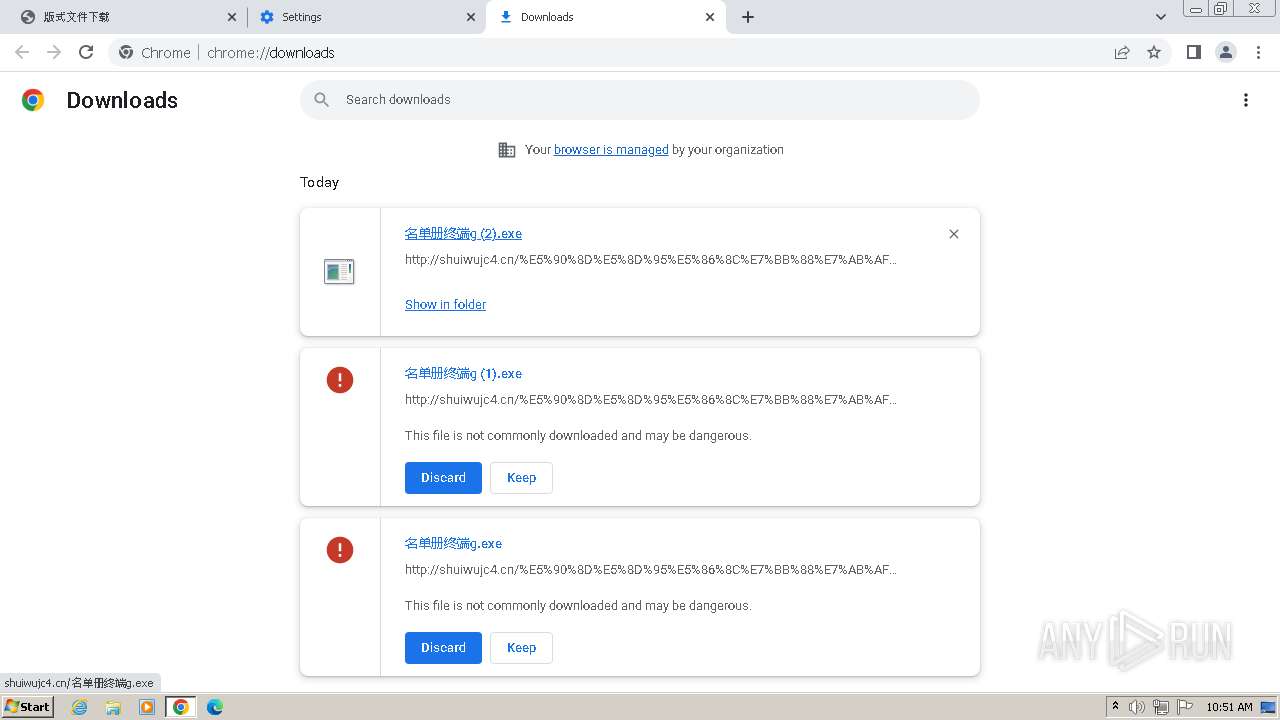Reload the Downloads page
1280x720 pixels.
86,52
